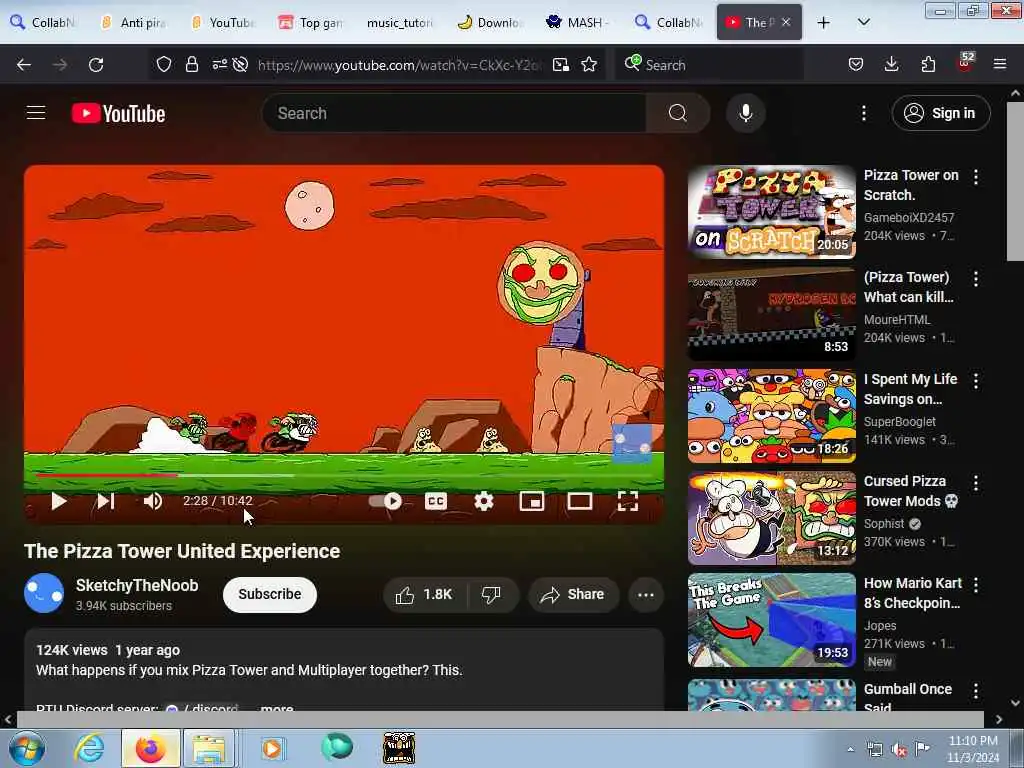Open video settings gear
This screenshot has height=768, width=1024.
click(x=483, y=501)
